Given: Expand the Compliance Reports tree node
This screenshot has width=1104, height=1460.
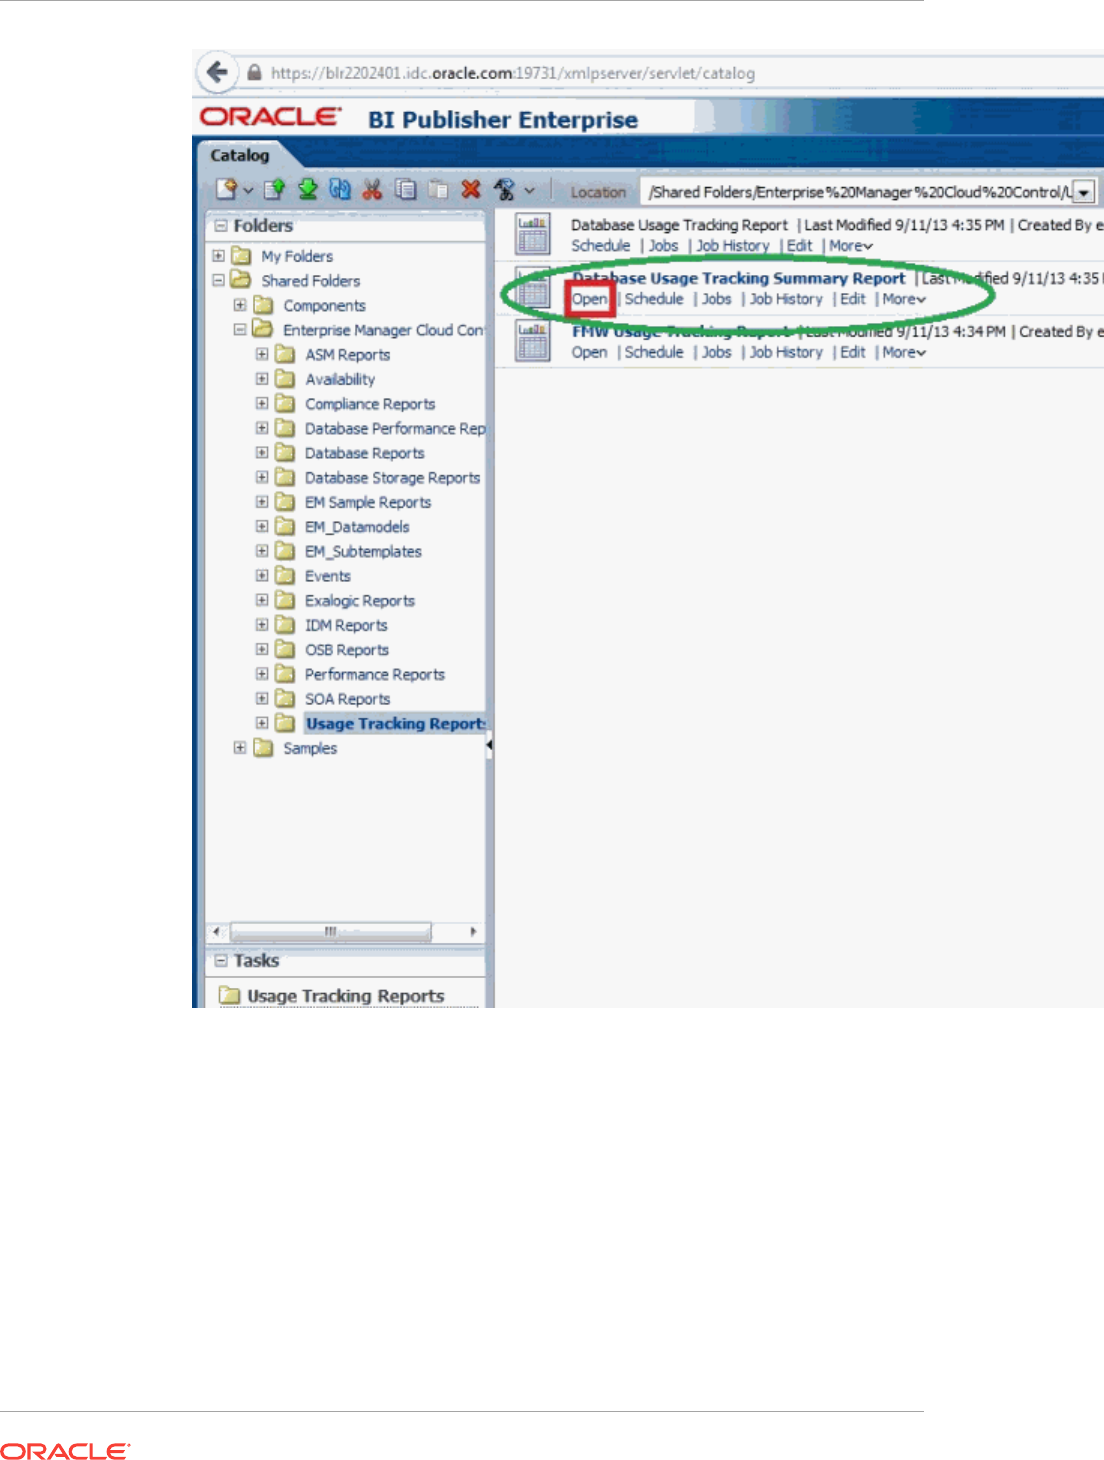Looking at the screenshot, I should pos(262,404).
